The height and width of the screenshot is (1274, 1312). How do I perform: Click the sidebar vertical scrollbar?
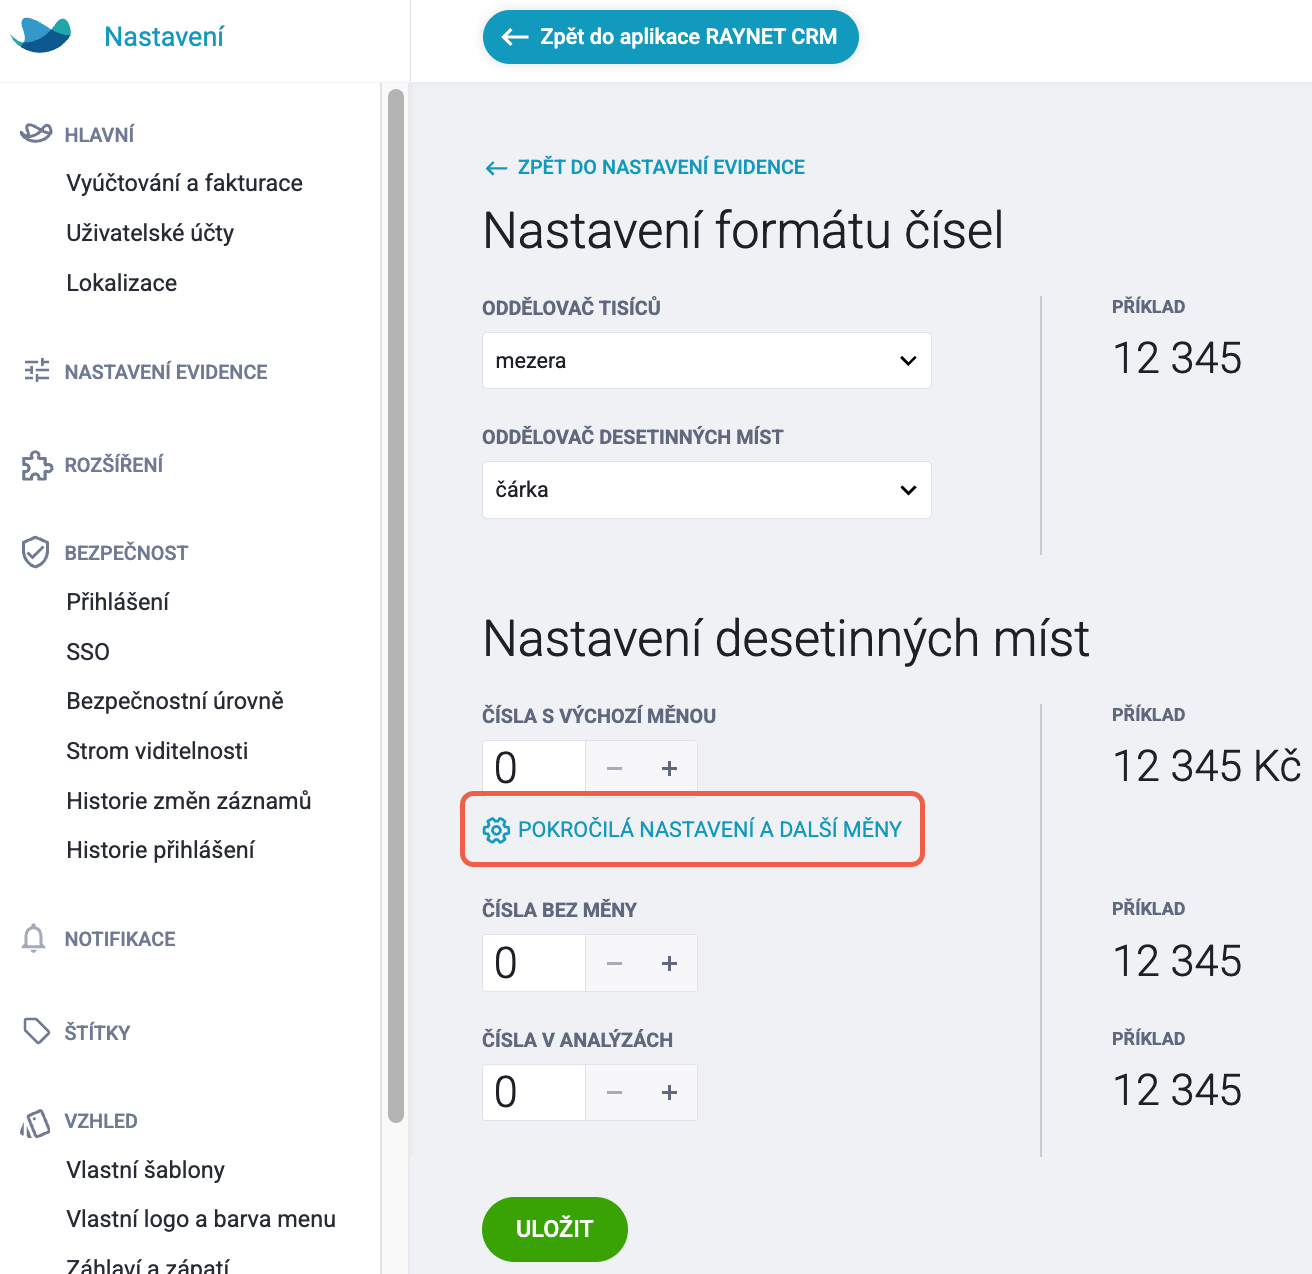[x=395, y=606]
